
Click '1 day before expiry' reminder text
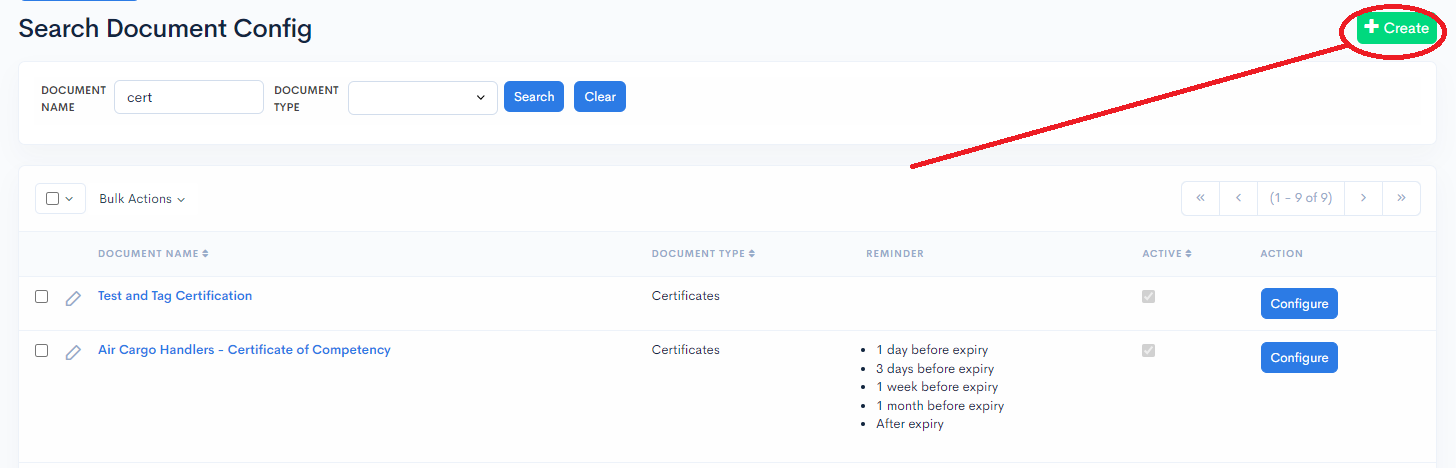point(932,350)
